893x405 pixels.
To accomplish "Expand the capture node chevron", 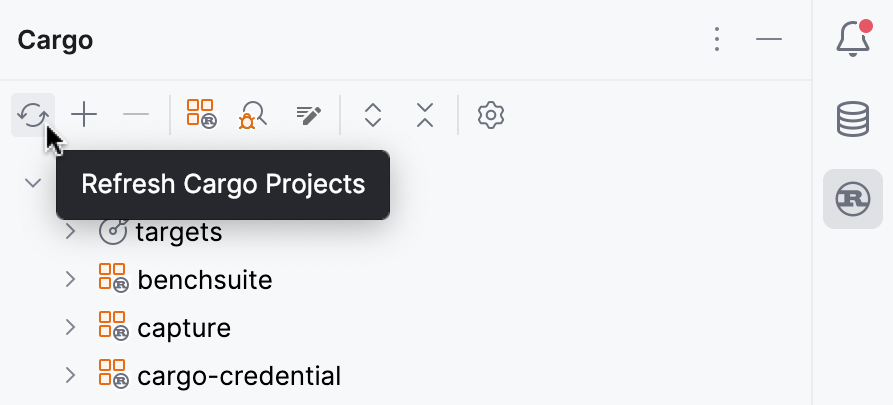I will click(70, 327).
